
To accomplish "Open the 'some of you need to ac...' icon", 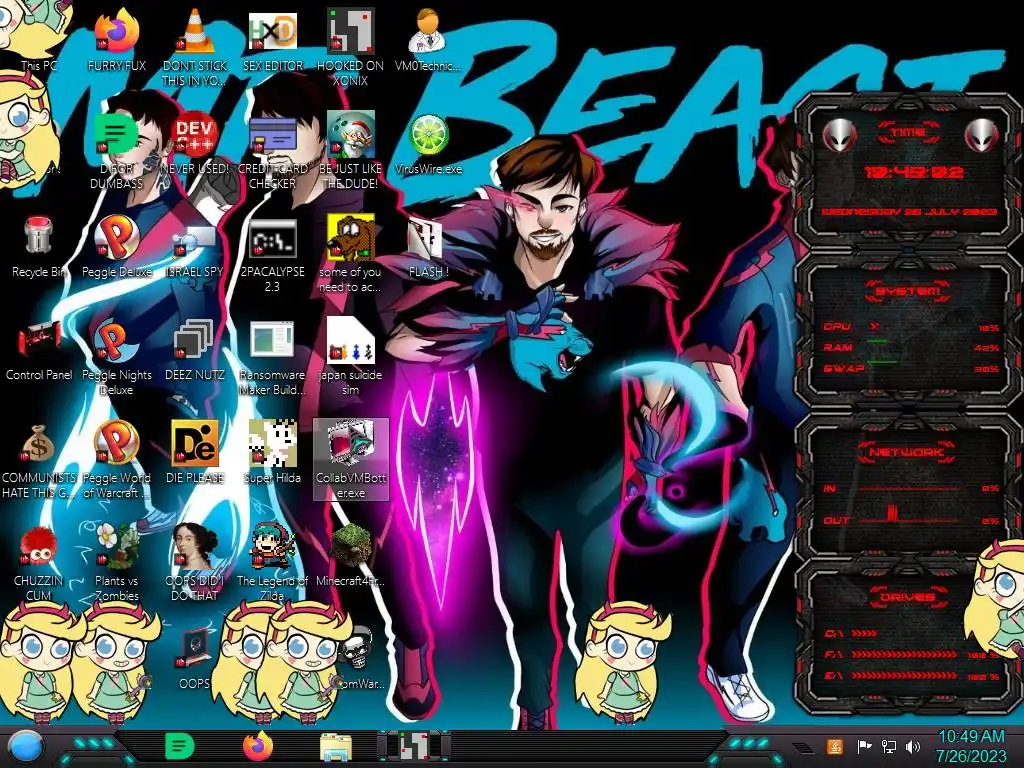I will (351, 253).
